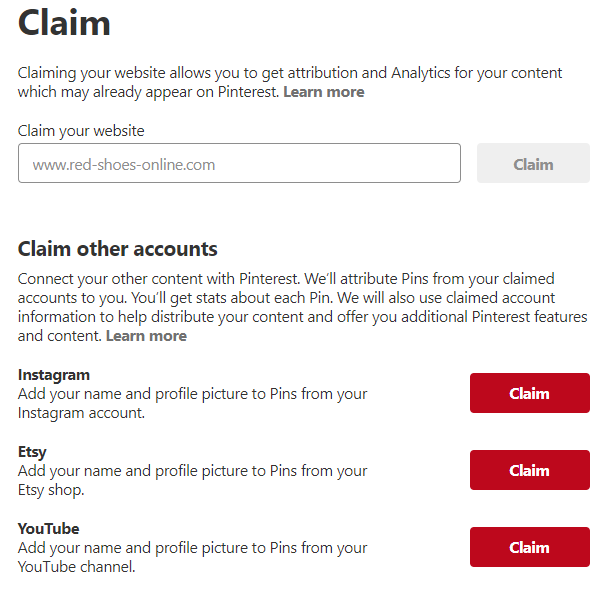Open Learn more link under Claim other accounts
The width and height of the screenshot is (602, 602).
146,336
